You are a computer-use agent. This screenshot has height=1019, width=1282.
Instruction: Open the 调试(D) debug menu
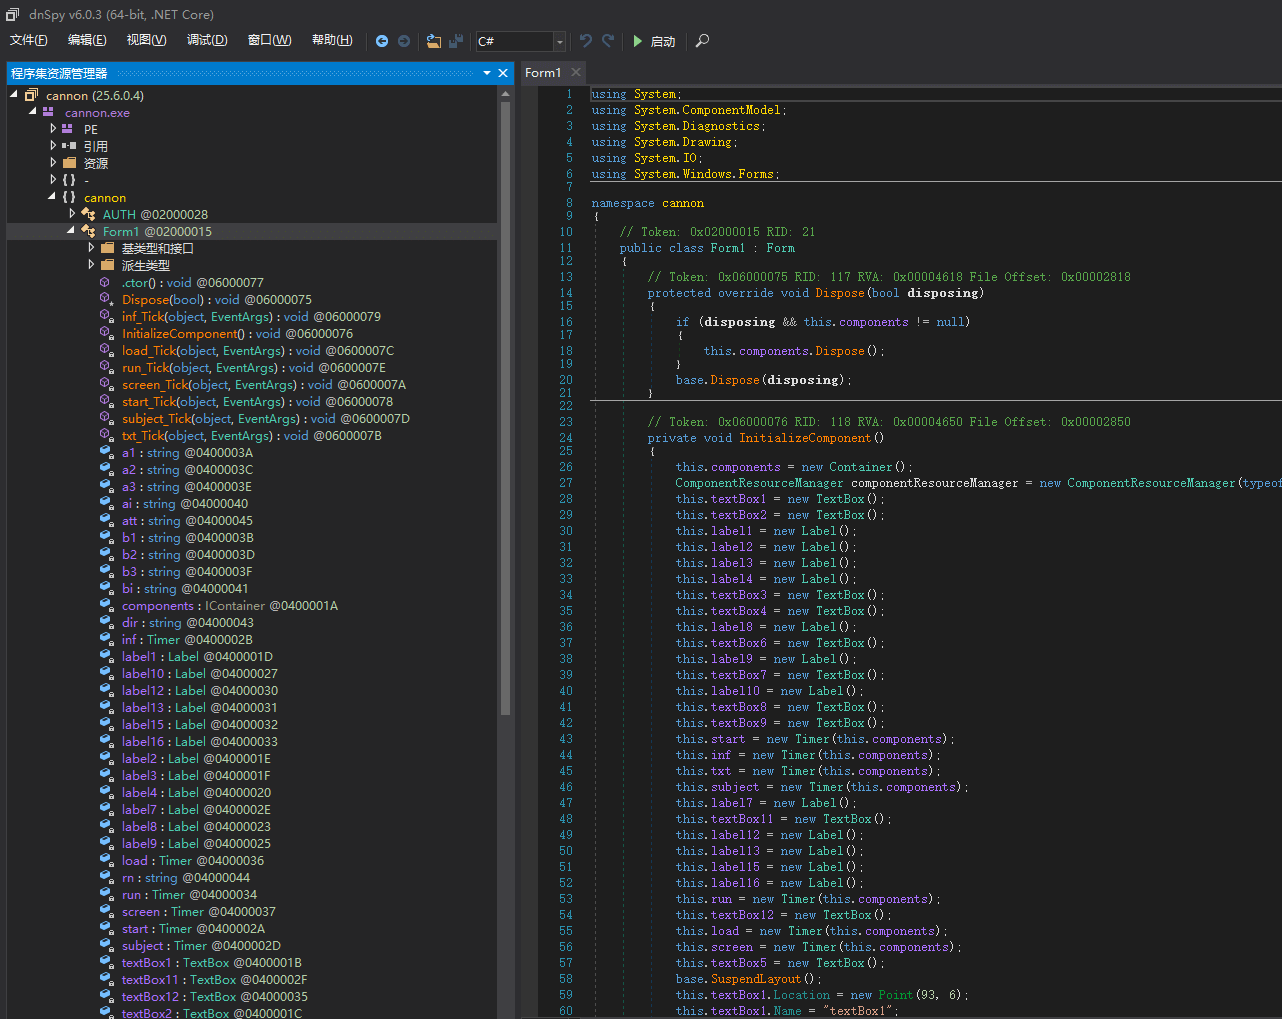point(207,40)
